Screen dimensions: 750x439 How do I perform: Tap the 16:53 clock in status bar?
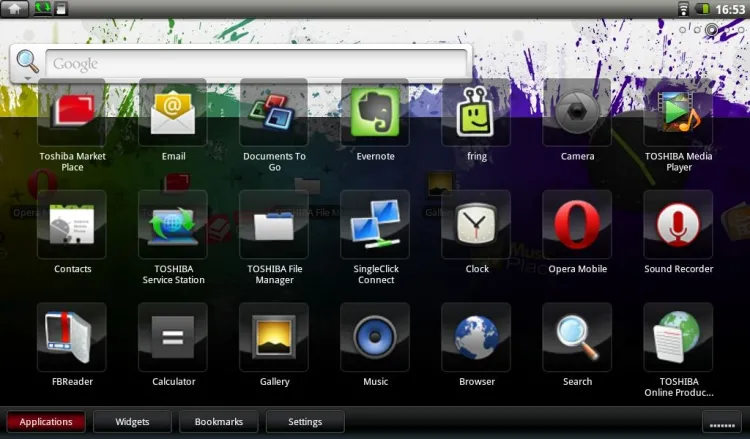pos(730,9)
